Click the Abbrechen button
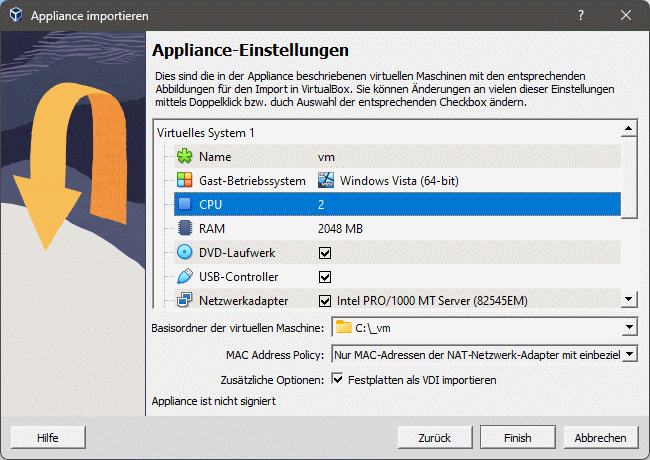 point(601,438)
